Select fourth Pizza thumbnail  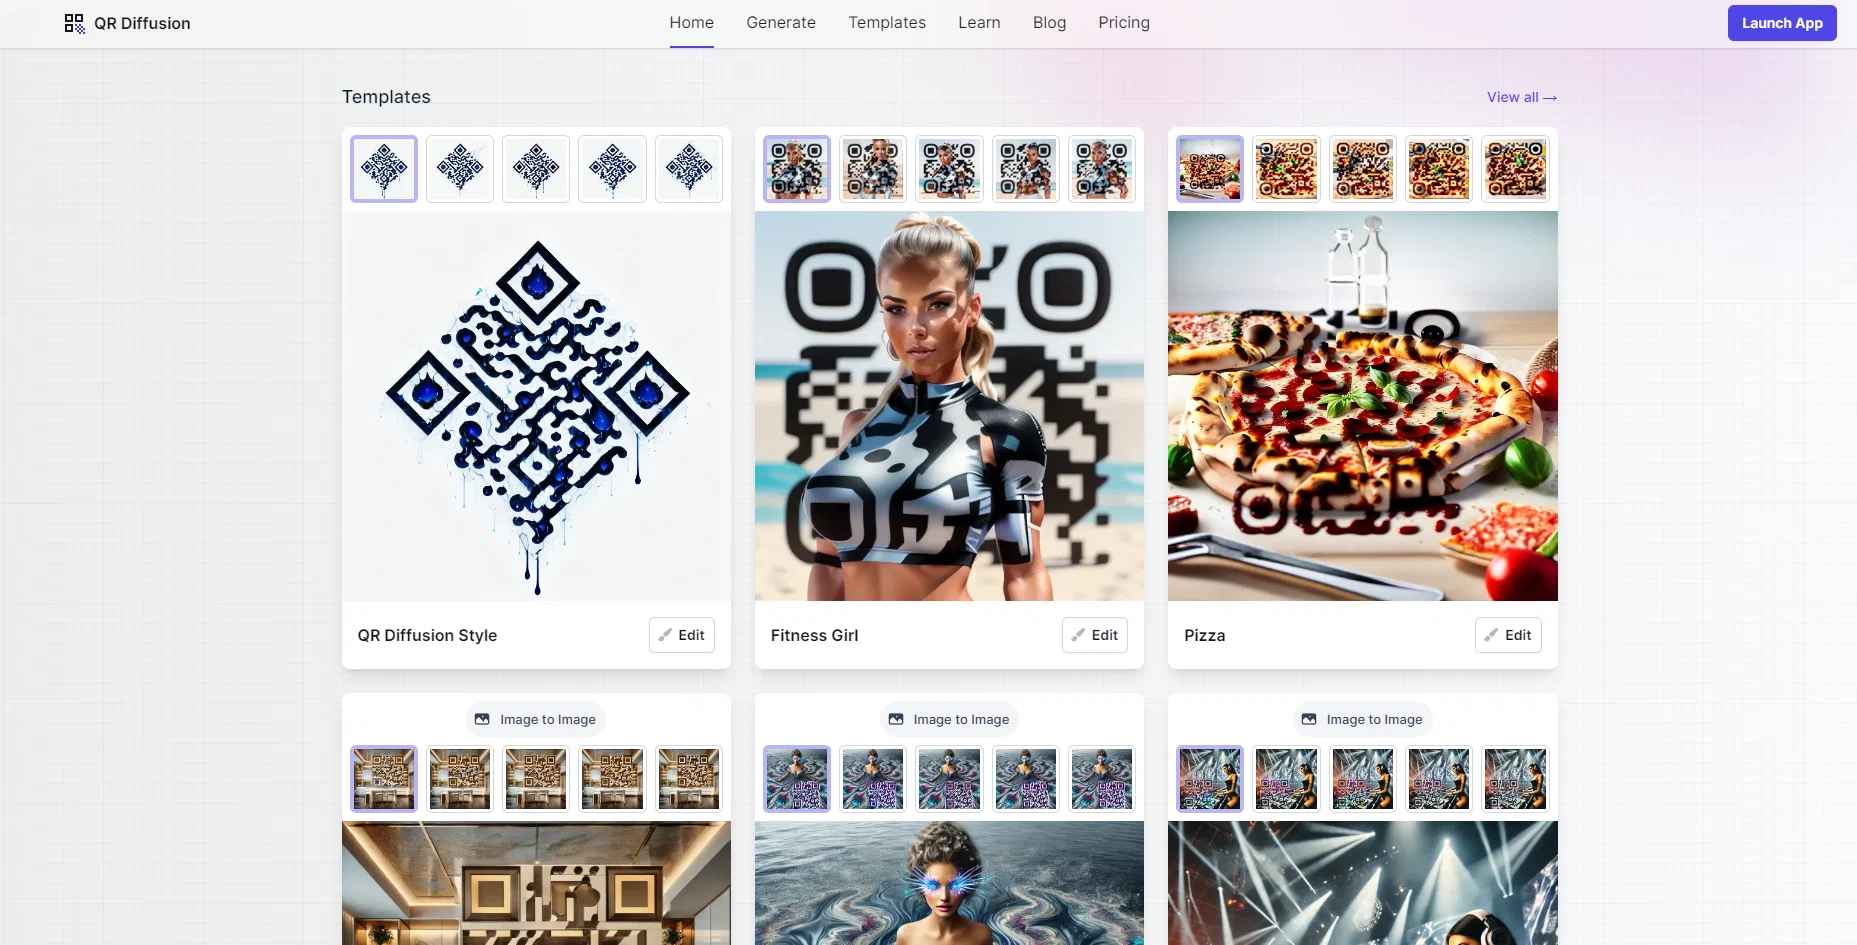[1439, 169]
